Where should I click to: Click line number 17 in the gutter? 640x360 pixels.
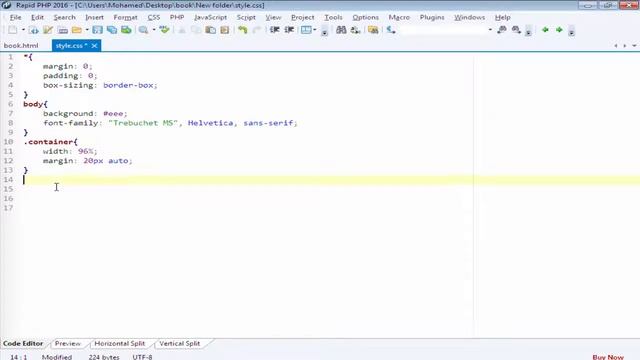click(8, 208)
